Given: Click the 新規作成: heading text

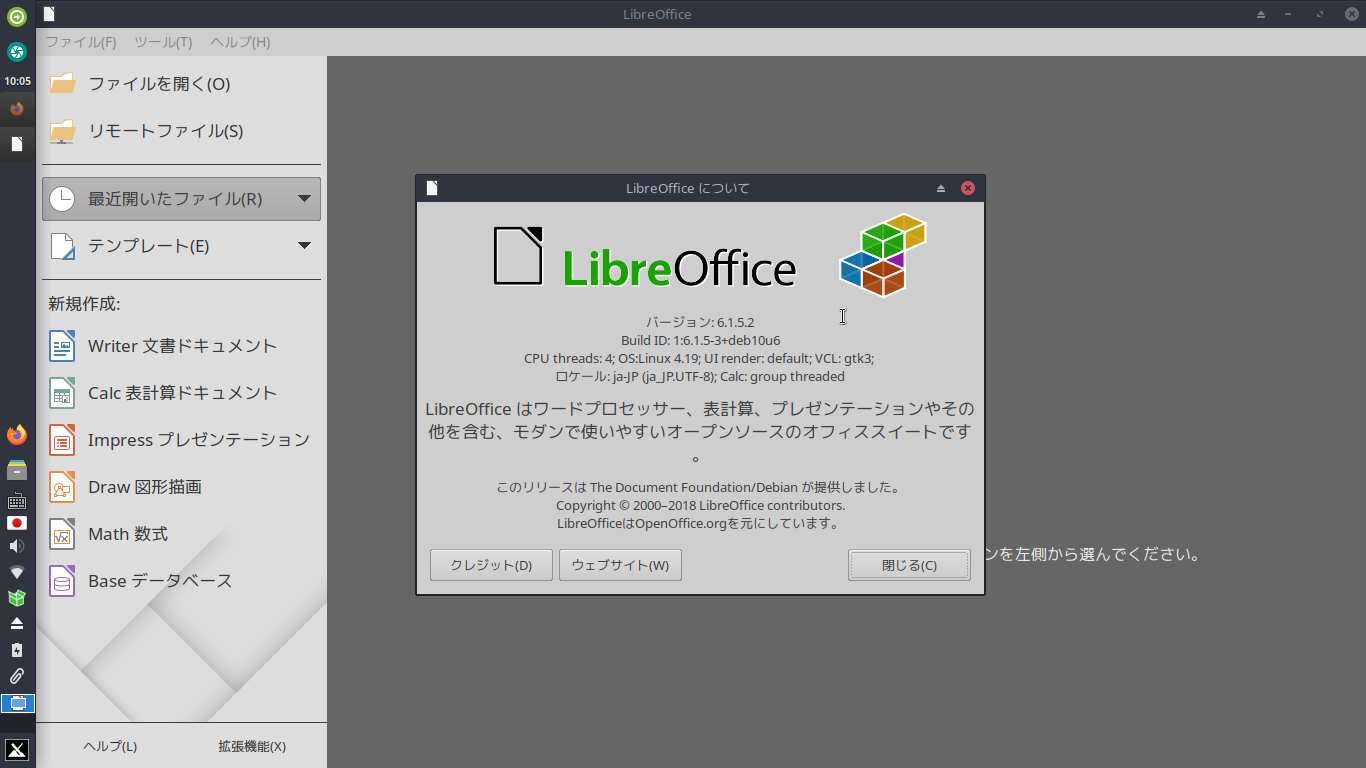Looking at the screenshot, I should [84, 304].
